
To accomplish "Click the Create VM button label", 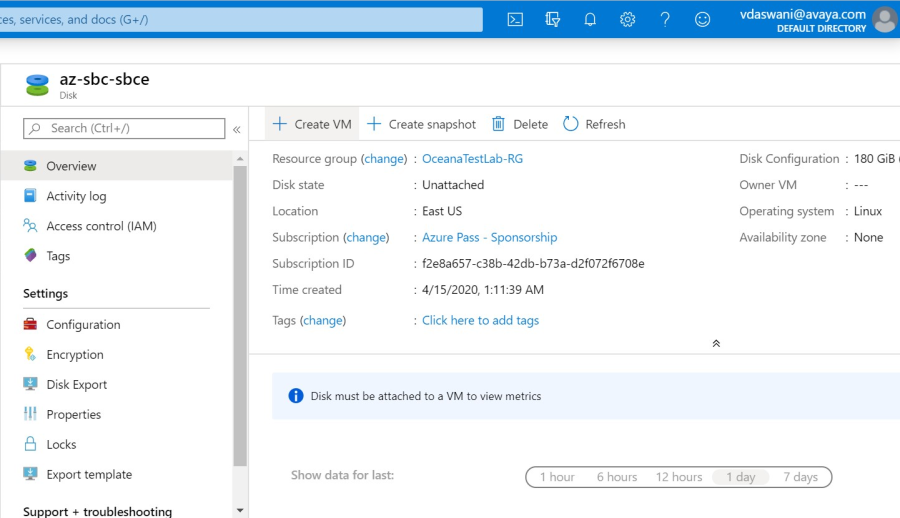I will pos(323,124).
